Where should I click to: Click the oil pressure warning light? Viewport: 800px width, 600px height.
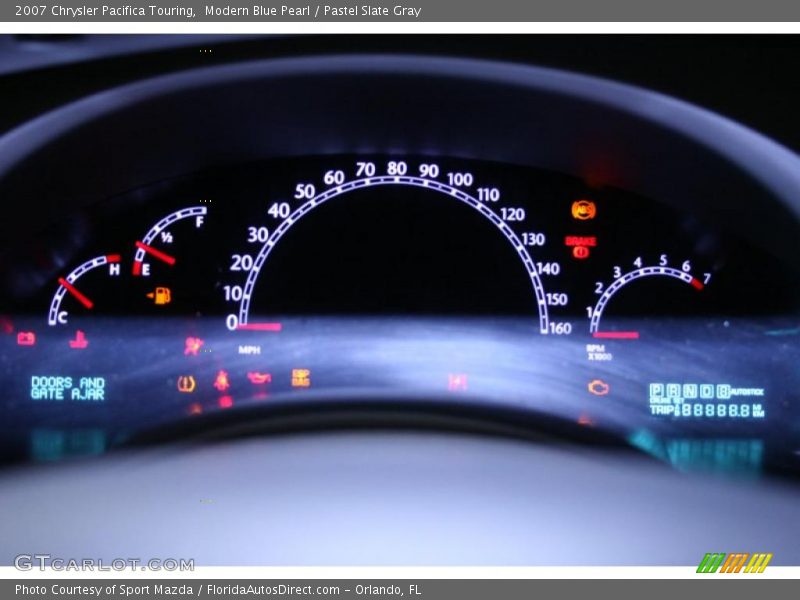[259, 378]
